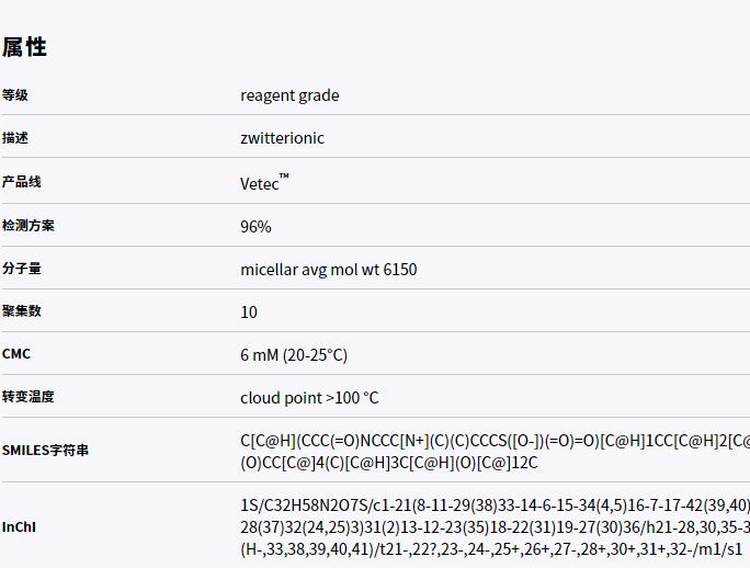The image size is (750, 568).
Task: Click the aggregation number value 10
Action: 249,312
